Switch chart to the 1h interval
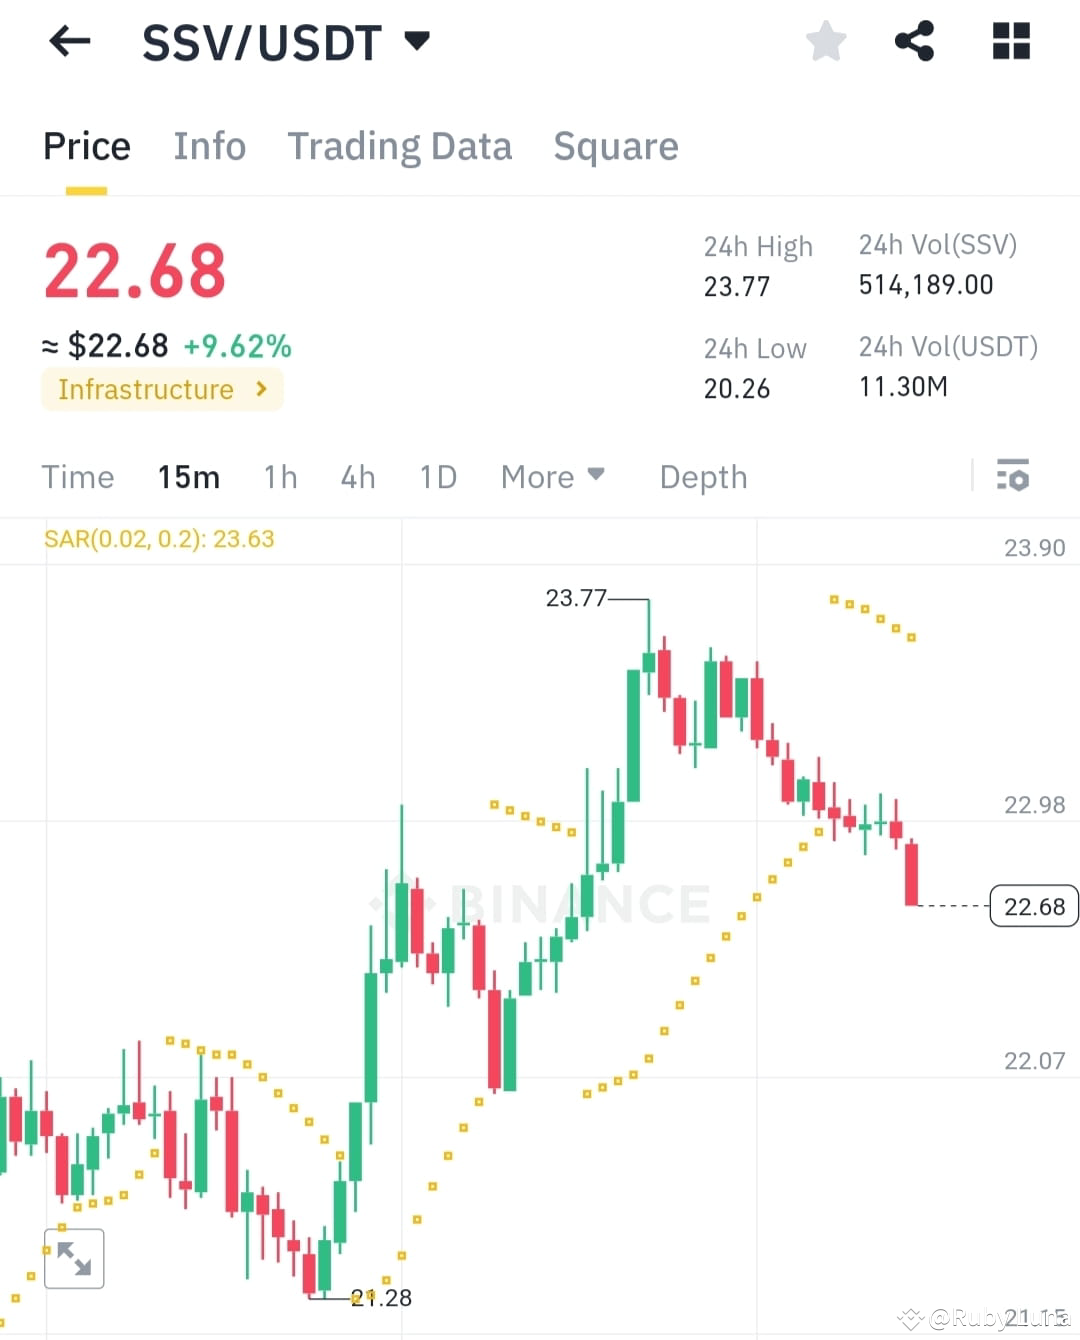Viewport: 1080px width, 1340px height. coord(280,477)
